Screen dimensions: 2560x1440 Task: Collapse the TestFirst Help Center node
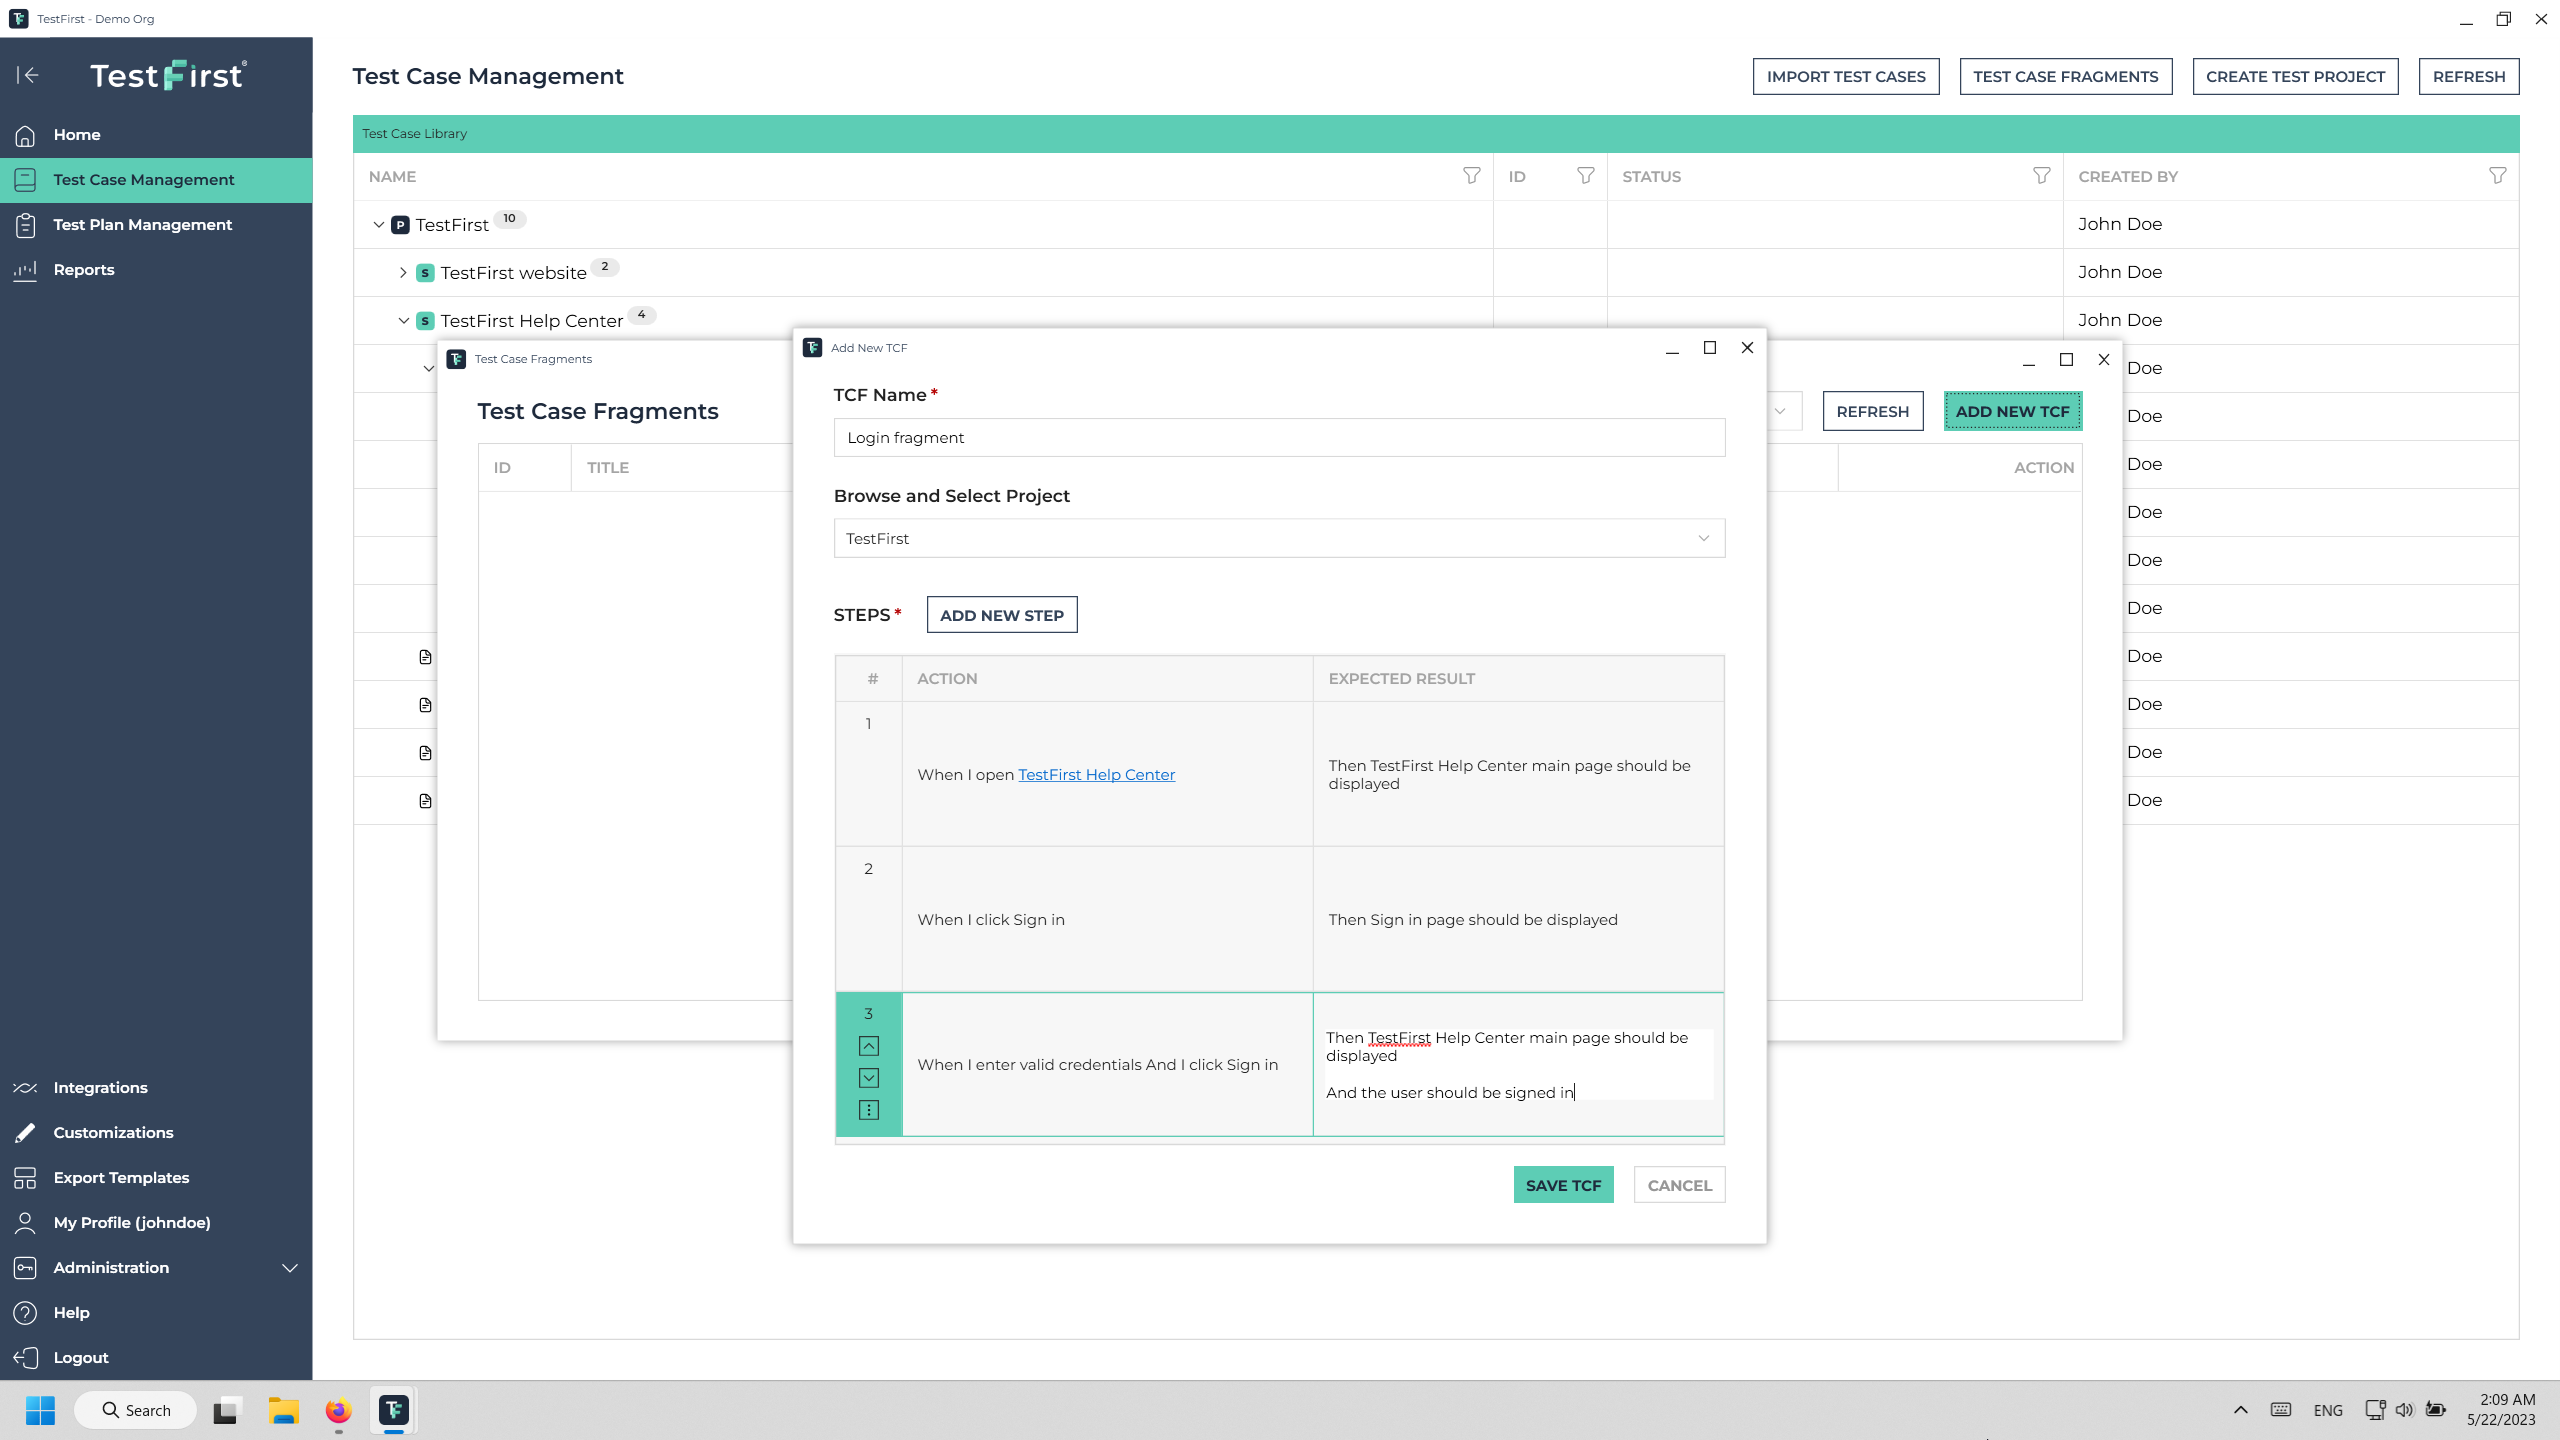[x=403, y=321]
